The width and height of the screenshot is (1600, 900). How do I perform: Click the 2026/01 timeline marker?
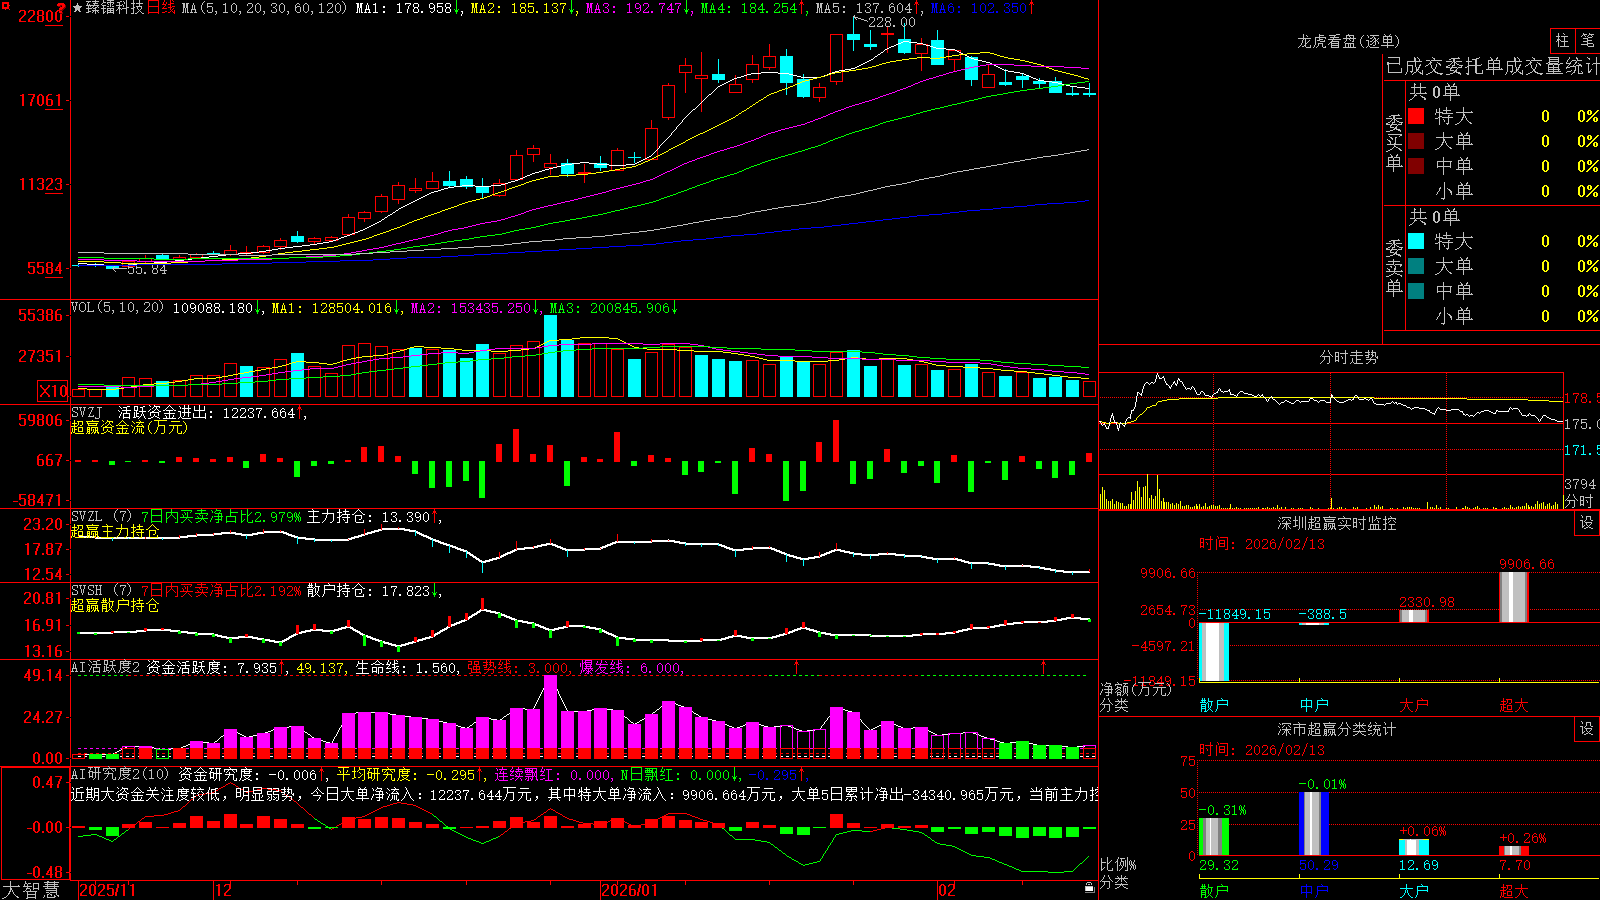click(630, 890)
